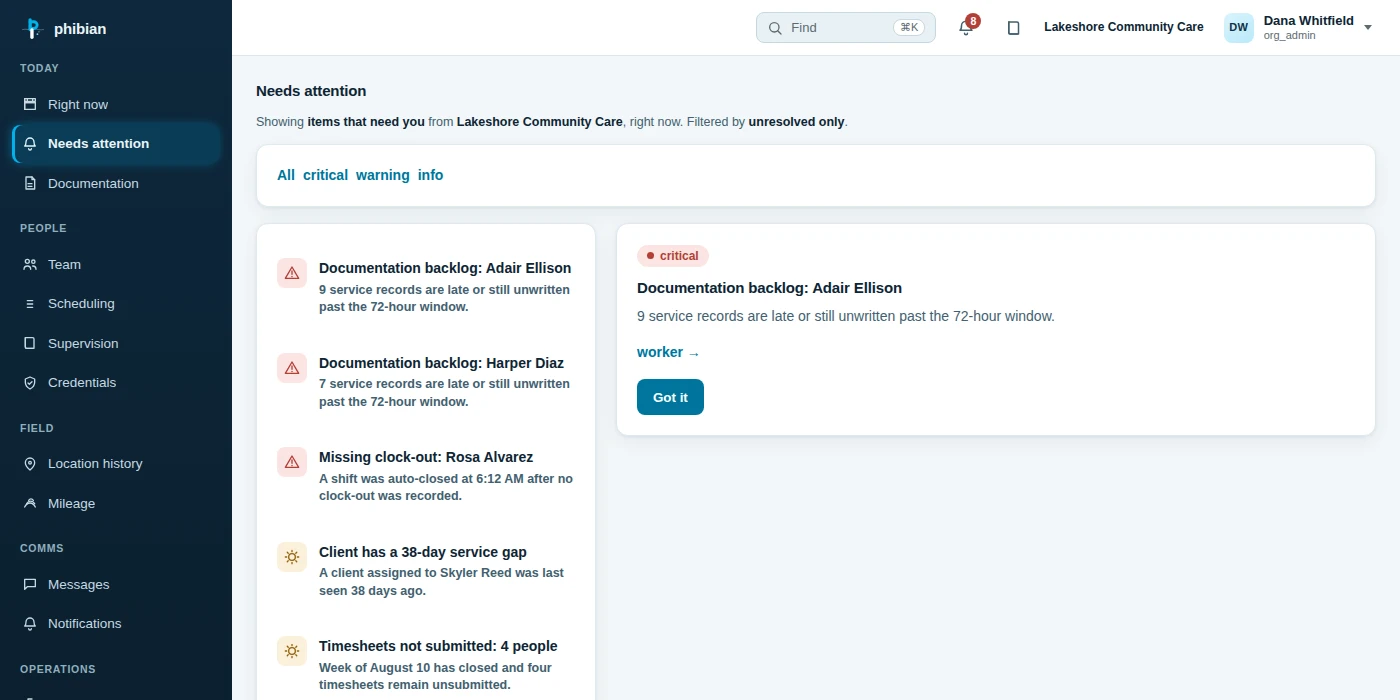The height and width of the screenshot is (700, 1400).
Task: Select Needs attention in sidebar
Action: pyautogui.click(x=116, y=144)
